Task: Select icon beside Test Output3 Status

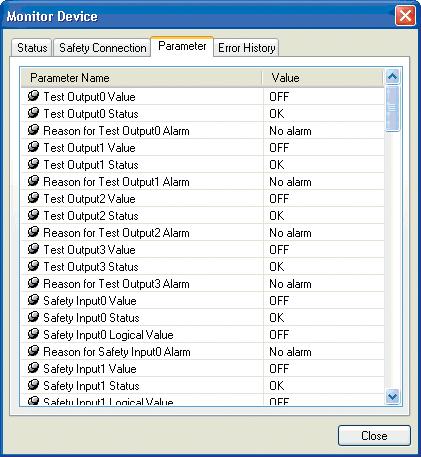Action: (33, 266)
